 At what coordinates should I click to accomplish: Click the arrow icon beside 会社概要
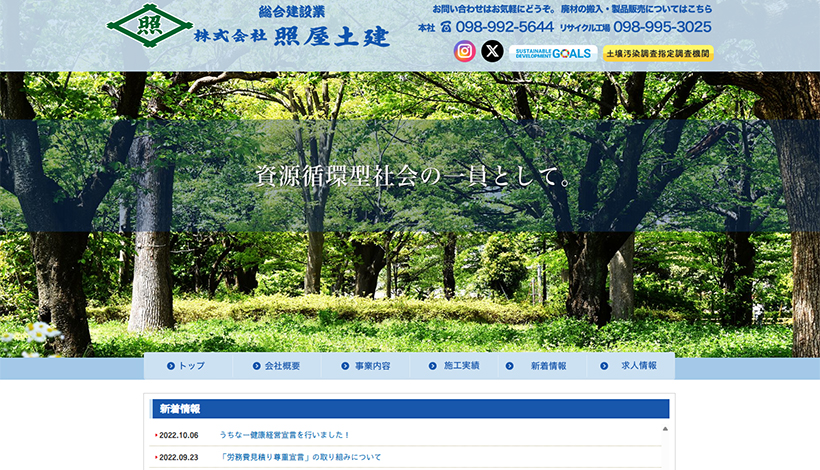point(257,366)
